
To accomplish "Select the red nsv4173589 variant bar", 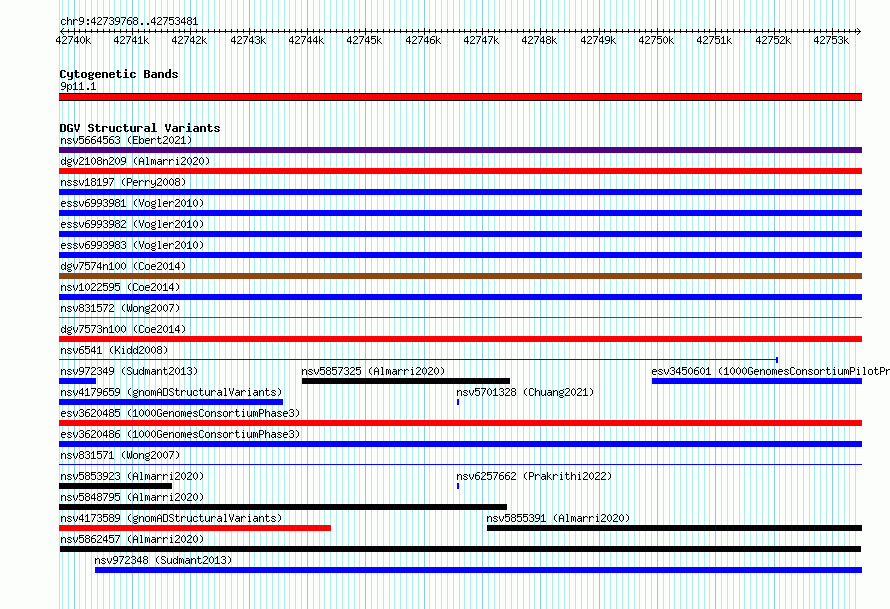I will pyautogui.click(x=195, y=528).
